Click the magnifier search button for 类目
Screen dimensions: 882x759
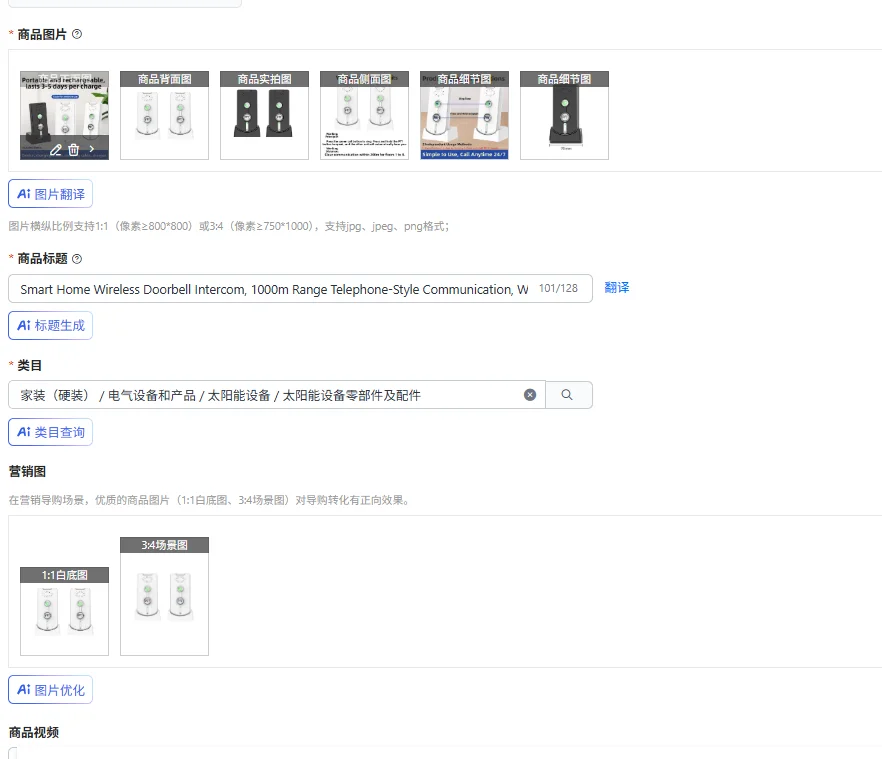pyautogui.click(x=568, y=395)
